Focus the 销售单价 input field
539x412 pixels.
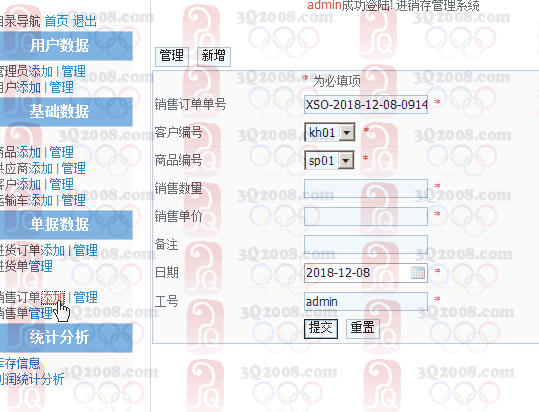[366, 216]
